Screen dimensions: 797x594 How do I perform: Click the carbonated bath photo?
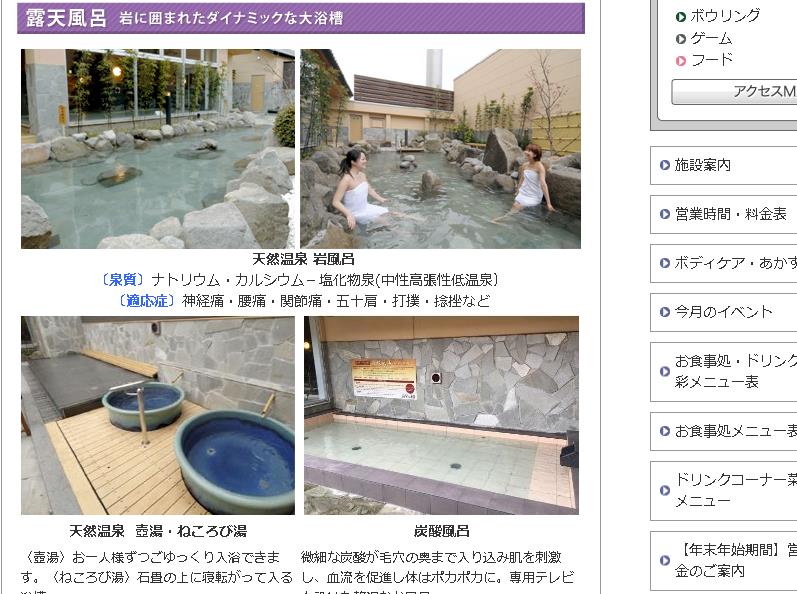tap(441, 416)
